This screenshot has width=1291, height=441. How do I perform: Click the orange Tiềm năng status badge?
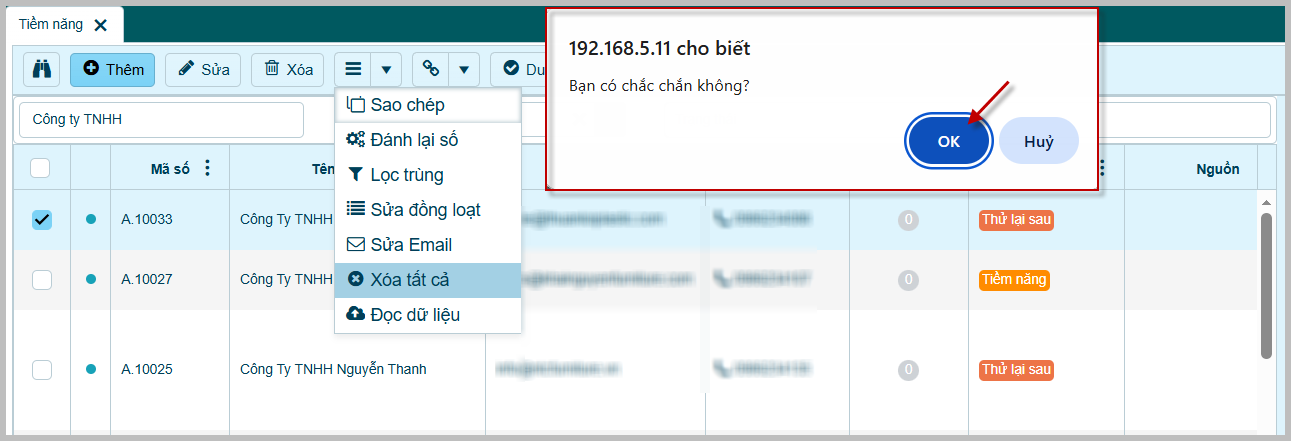(x=1014, y=280)
